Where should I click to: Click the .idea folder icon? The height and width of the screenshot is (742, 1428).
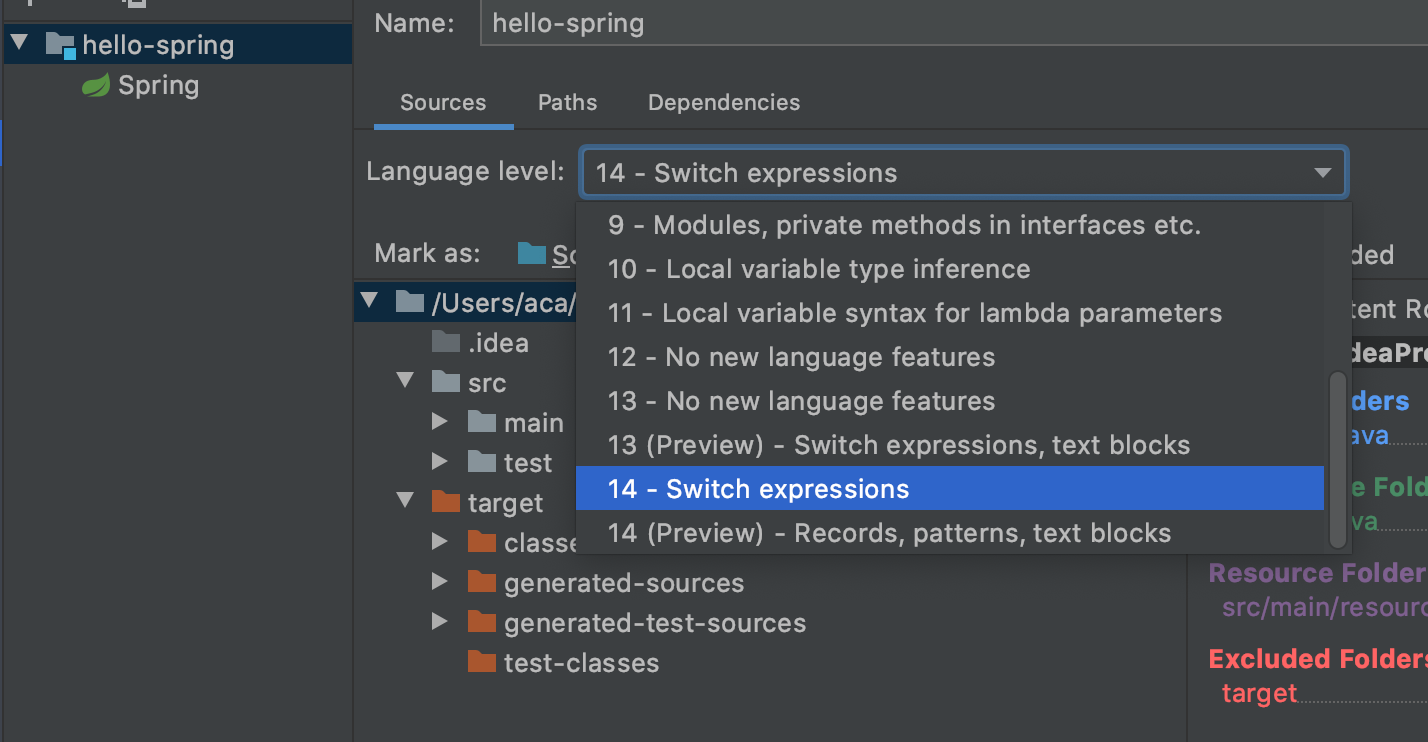tap(446, 342)
